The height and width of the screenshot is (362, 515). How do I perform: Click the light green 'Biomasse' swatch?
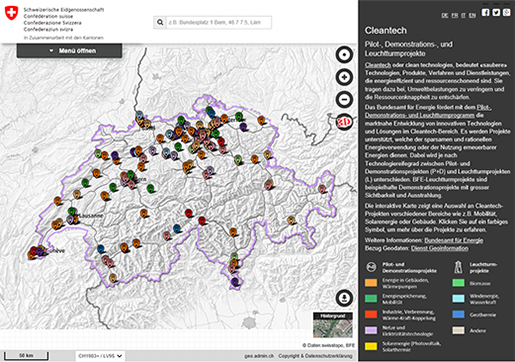tap(458, 283)
